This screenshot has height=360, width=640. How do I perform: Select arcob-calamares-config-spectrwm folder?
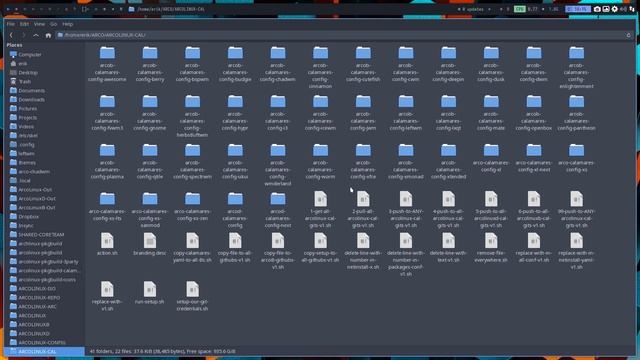click(x=192, y=161)
